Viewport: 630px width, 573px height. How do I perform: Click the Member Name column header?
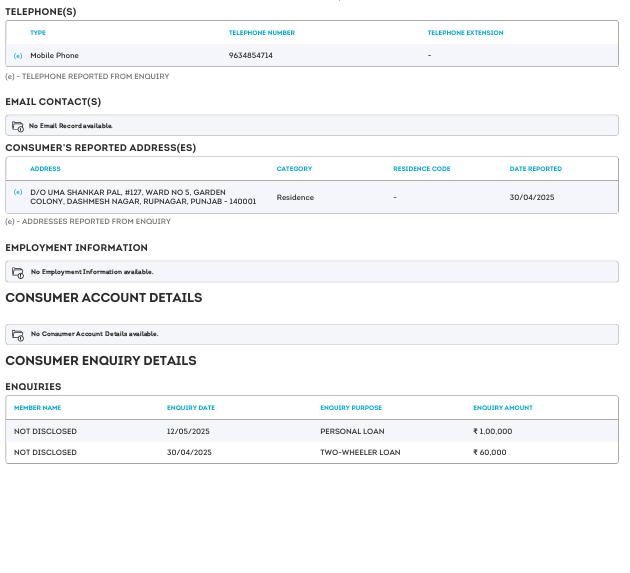[37, 408]
